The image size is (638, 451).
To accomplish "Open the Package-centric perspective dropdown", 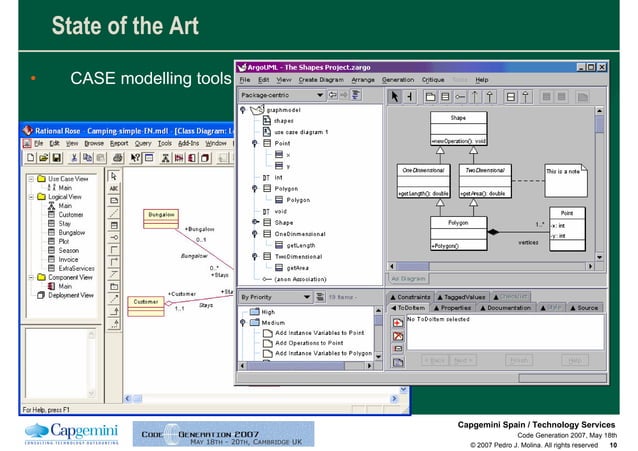I will pyautogui.click(x=320, y=95).
